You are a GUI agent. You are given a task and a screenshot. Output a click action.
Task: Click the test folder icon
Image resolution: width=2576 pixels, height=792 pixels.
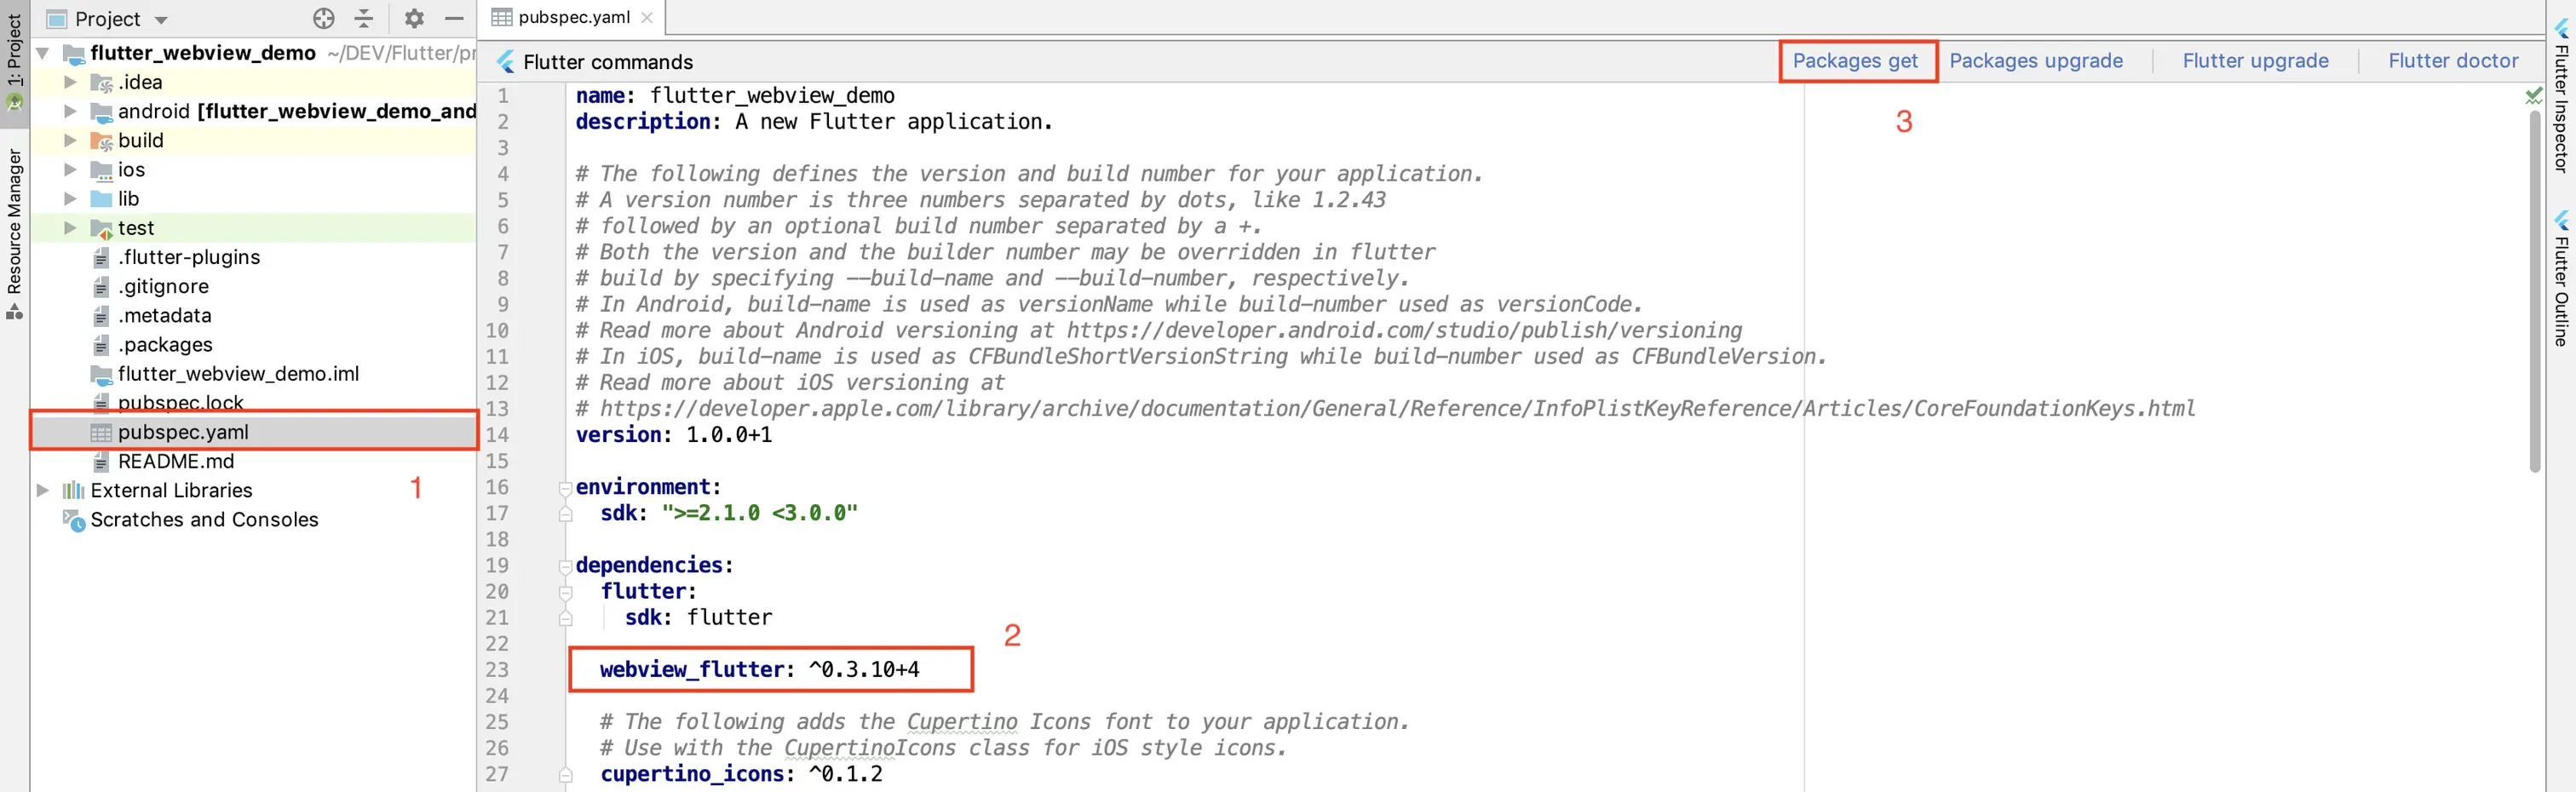pyautogui.click(x=101, y=229)
